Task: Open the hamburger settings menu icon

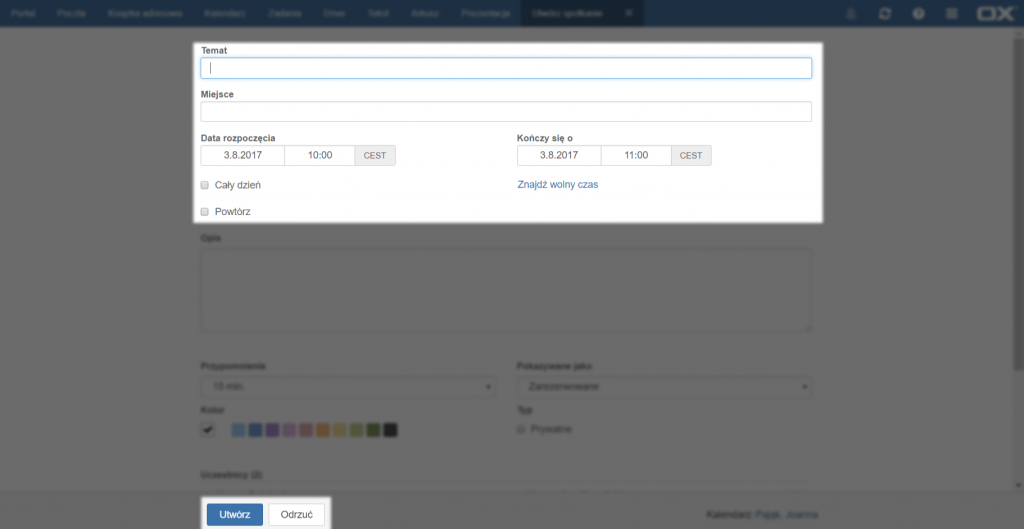Action: [950, 13]
